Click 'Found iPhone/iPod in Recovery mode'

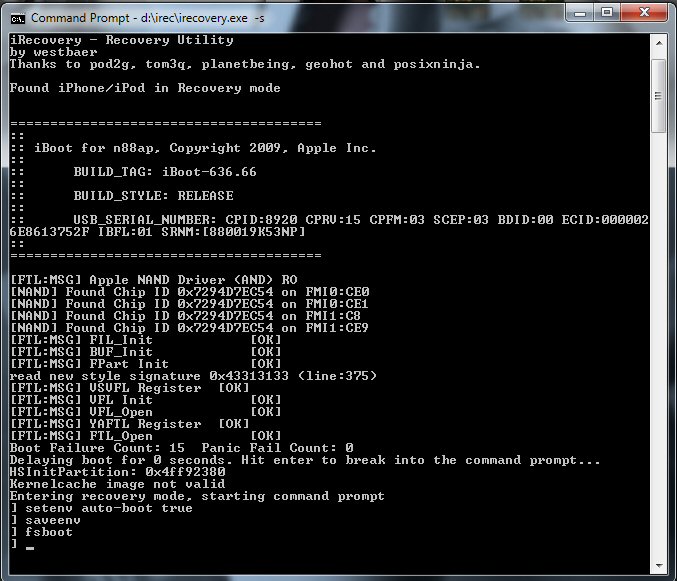point(145,88)
